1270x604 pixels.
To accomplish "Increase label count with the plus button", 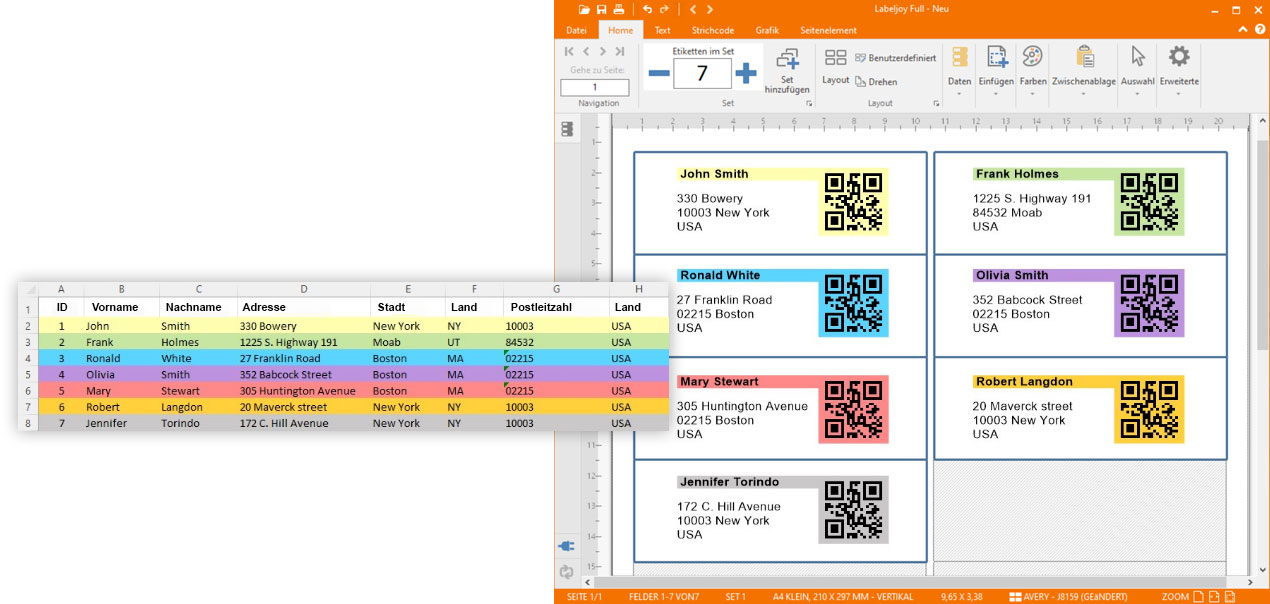I will (746, 73).
